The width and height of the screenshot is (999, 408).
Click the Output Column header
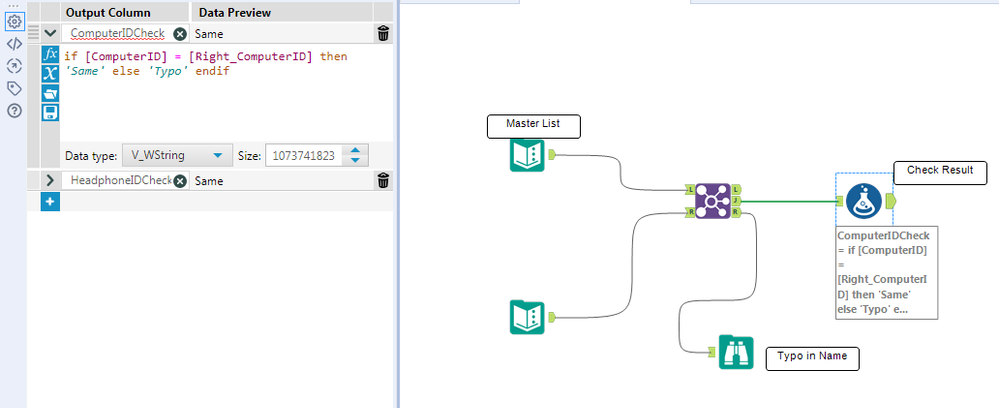(x=108, y=13)
